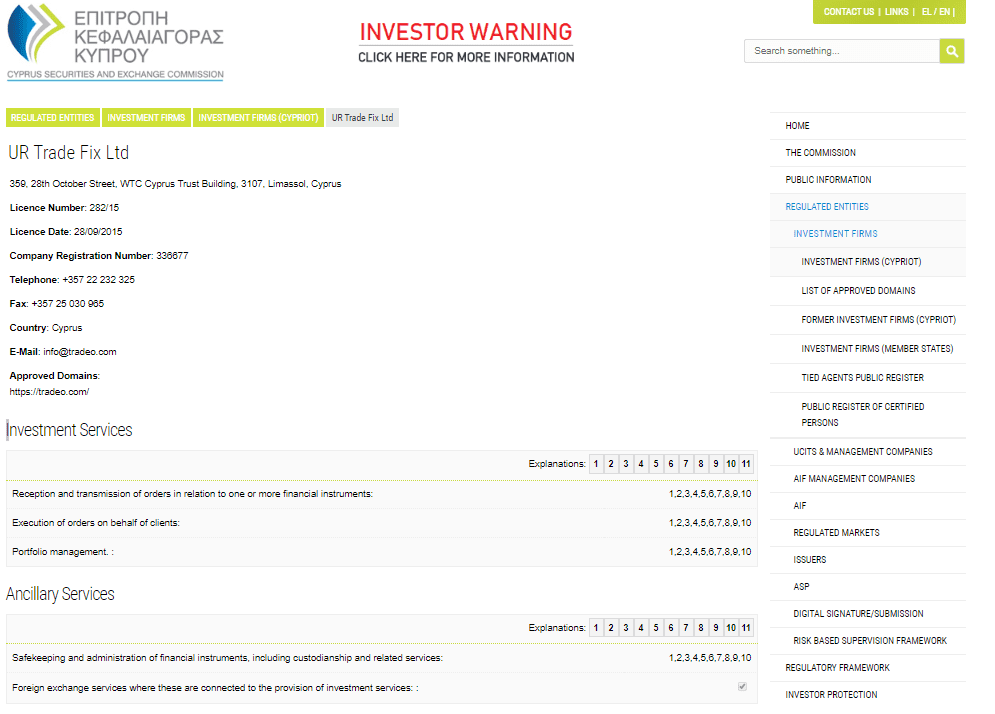Click the green search magnifier icon
995x714 pixels.
(x=951, y=50)
